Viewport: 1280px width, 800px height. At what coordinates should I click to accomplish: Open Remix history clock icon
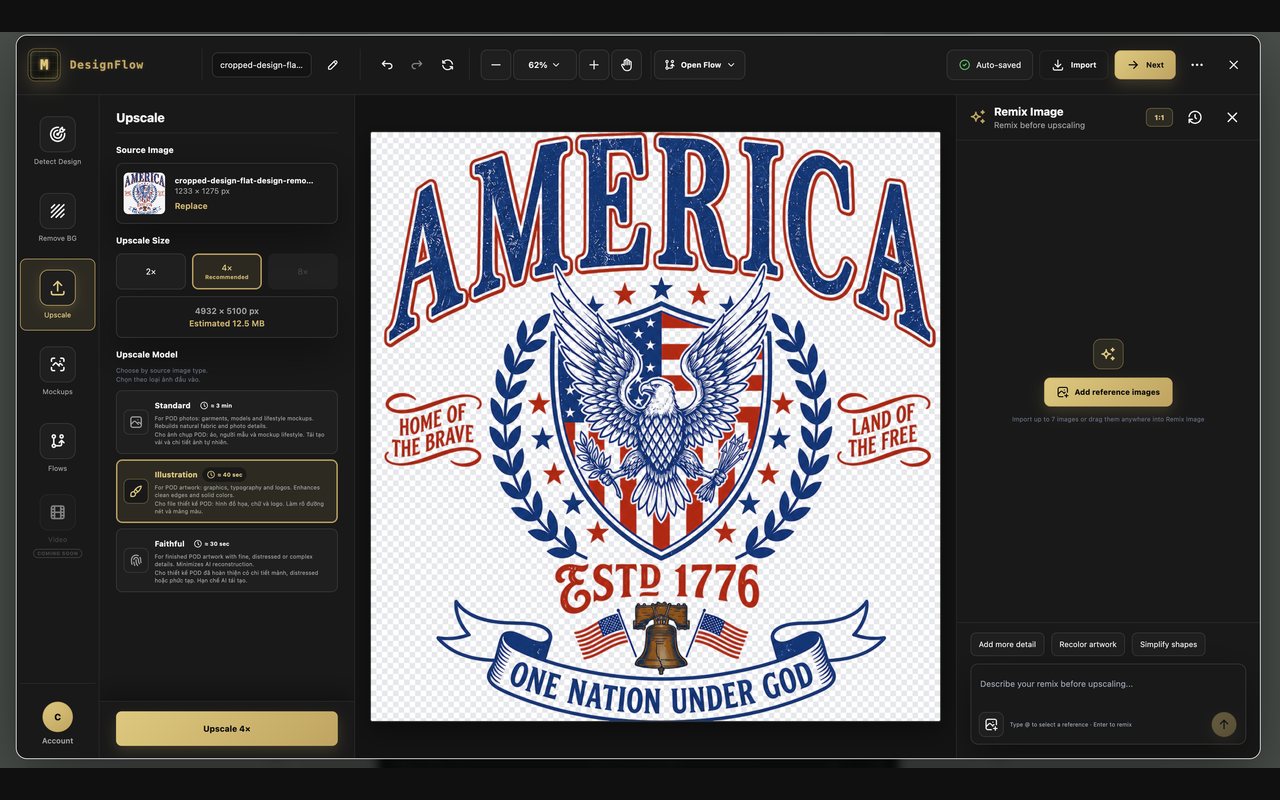(x=1195, y=117)
